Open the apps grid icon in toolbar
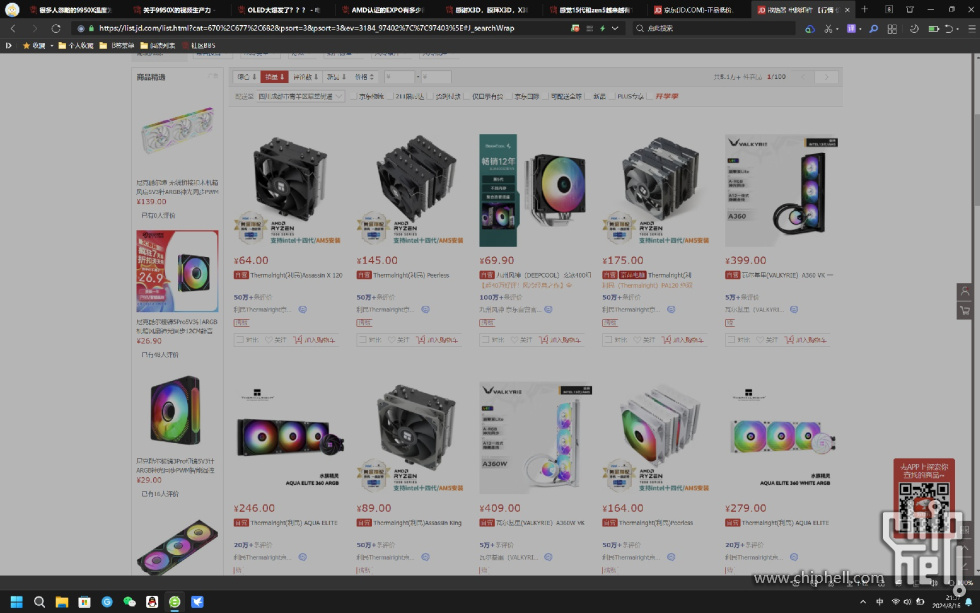This screenshot has height=613, width=980. click(892, 29)
